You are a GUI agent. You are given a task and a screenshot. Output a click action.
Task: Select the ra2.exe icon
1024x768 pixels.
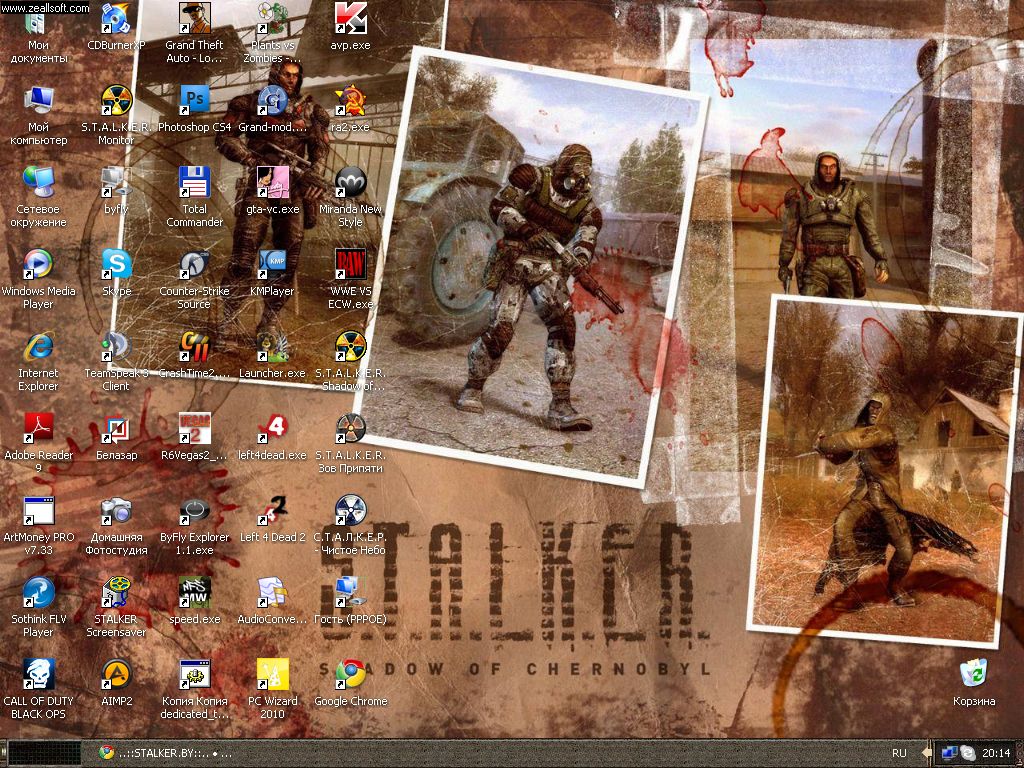(x=351, y=101)
